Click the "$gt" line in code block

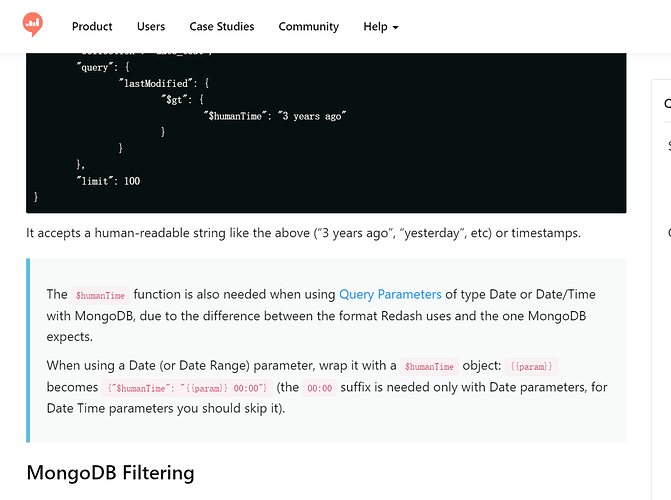pos(183,100)
